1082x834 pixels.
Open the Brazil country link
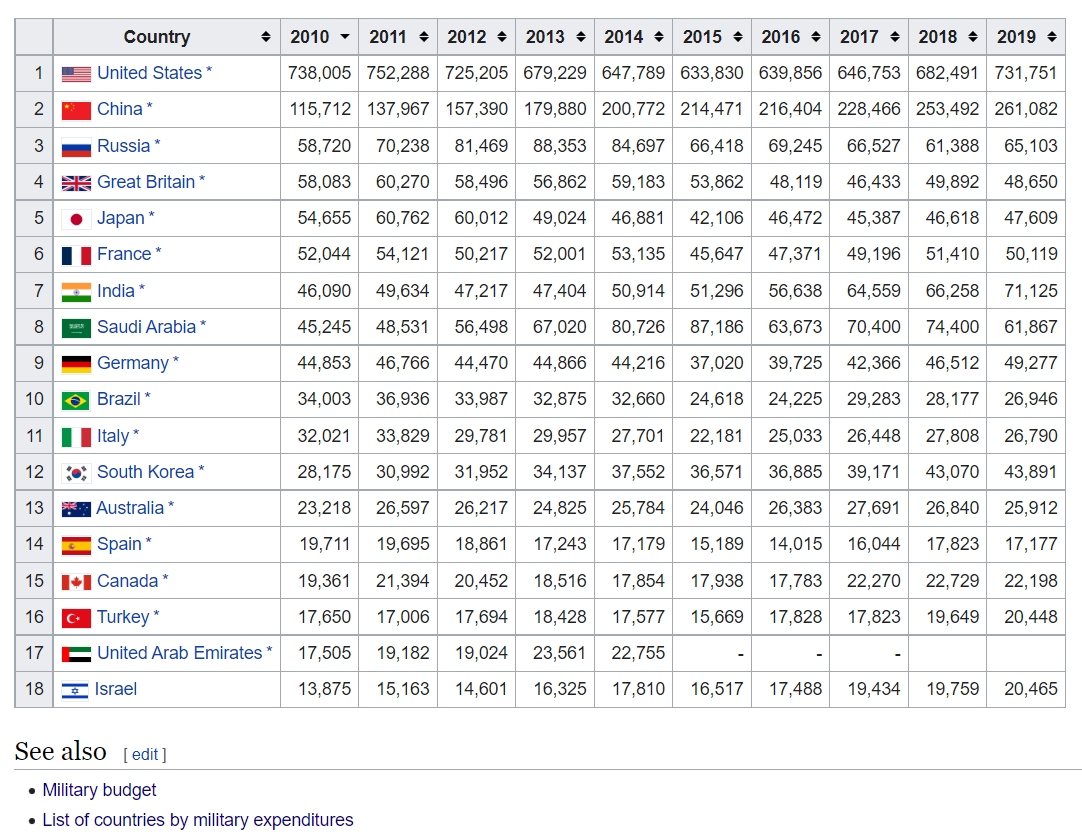click(x=119, y=399)
